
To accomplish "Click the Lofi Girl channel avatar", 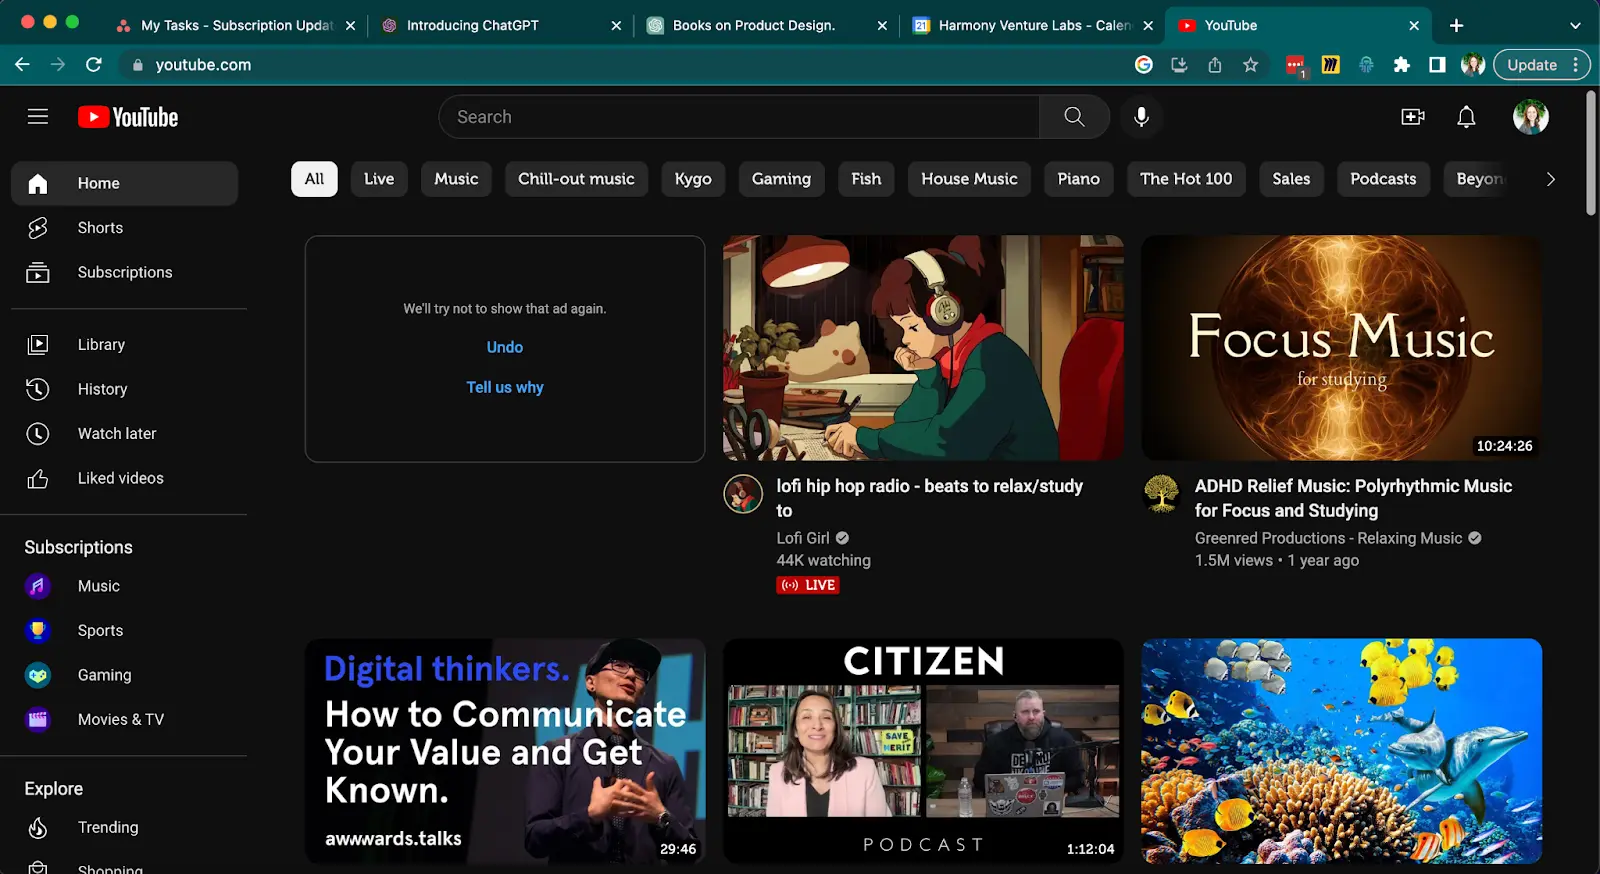I will [743, 494].
